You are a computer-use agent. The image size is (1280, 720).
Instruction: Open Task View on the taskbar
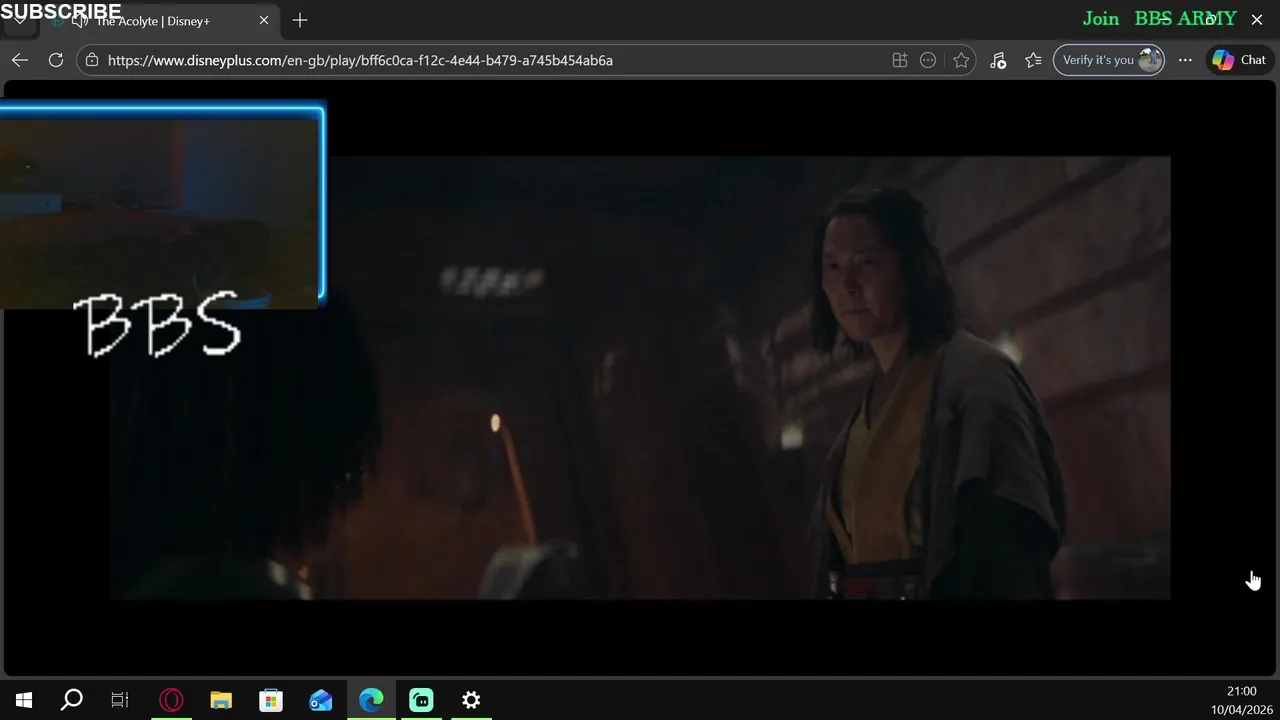pyautogui.click(x=120, y=700)
